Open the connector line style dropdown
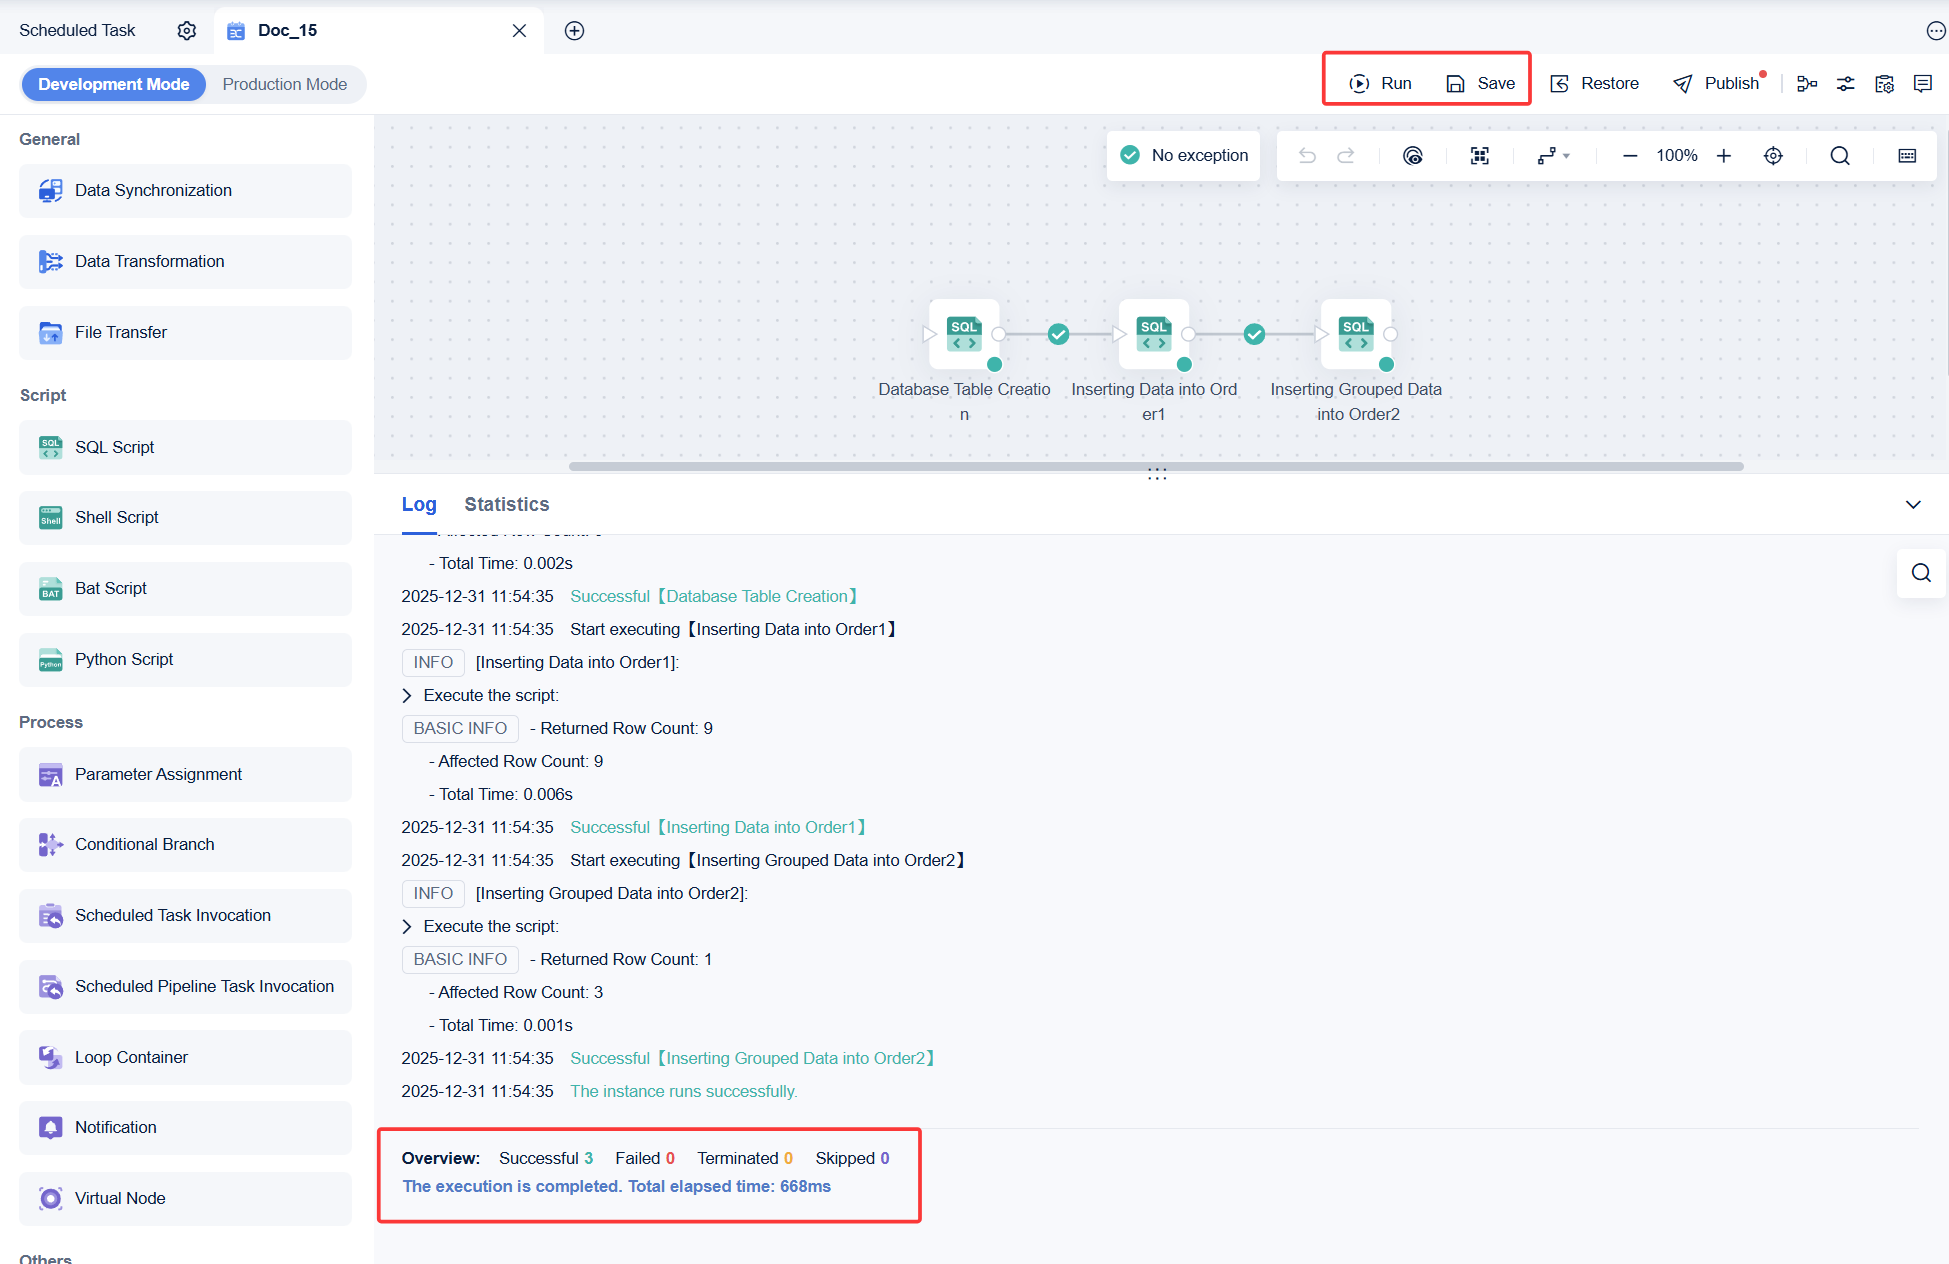The height and width of the screenshot is (1264, 1949). coord(1554,155)
